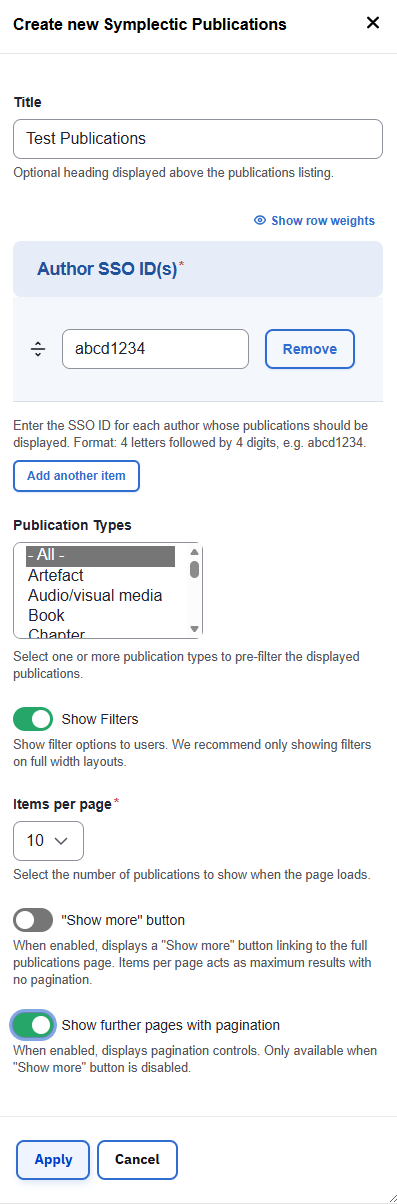Click the Publication Types list scrollbar thumb
The image size is (397, 1204).
pyautogui.click(x=195, y=570)
